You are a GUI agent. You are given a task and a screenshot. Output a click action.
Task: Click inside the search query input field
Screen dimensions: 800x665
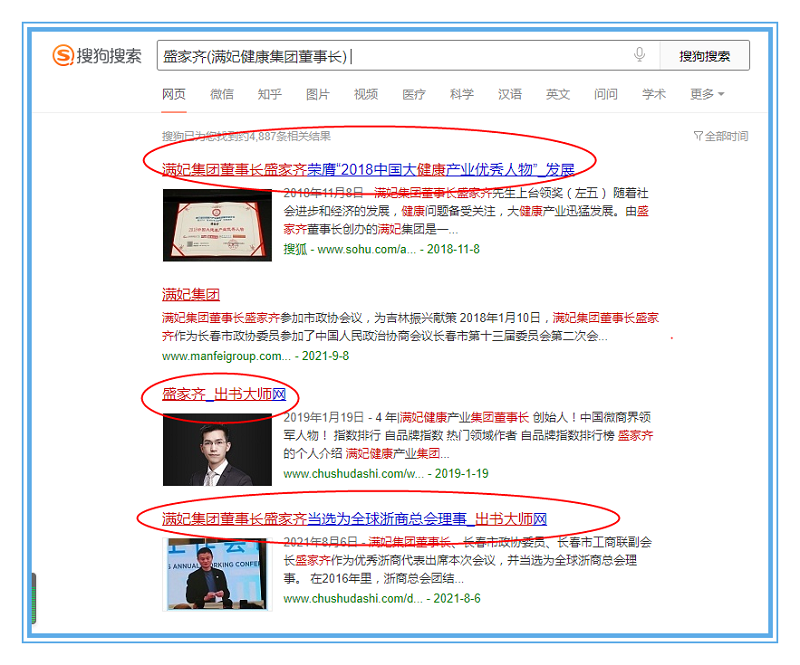400,56
